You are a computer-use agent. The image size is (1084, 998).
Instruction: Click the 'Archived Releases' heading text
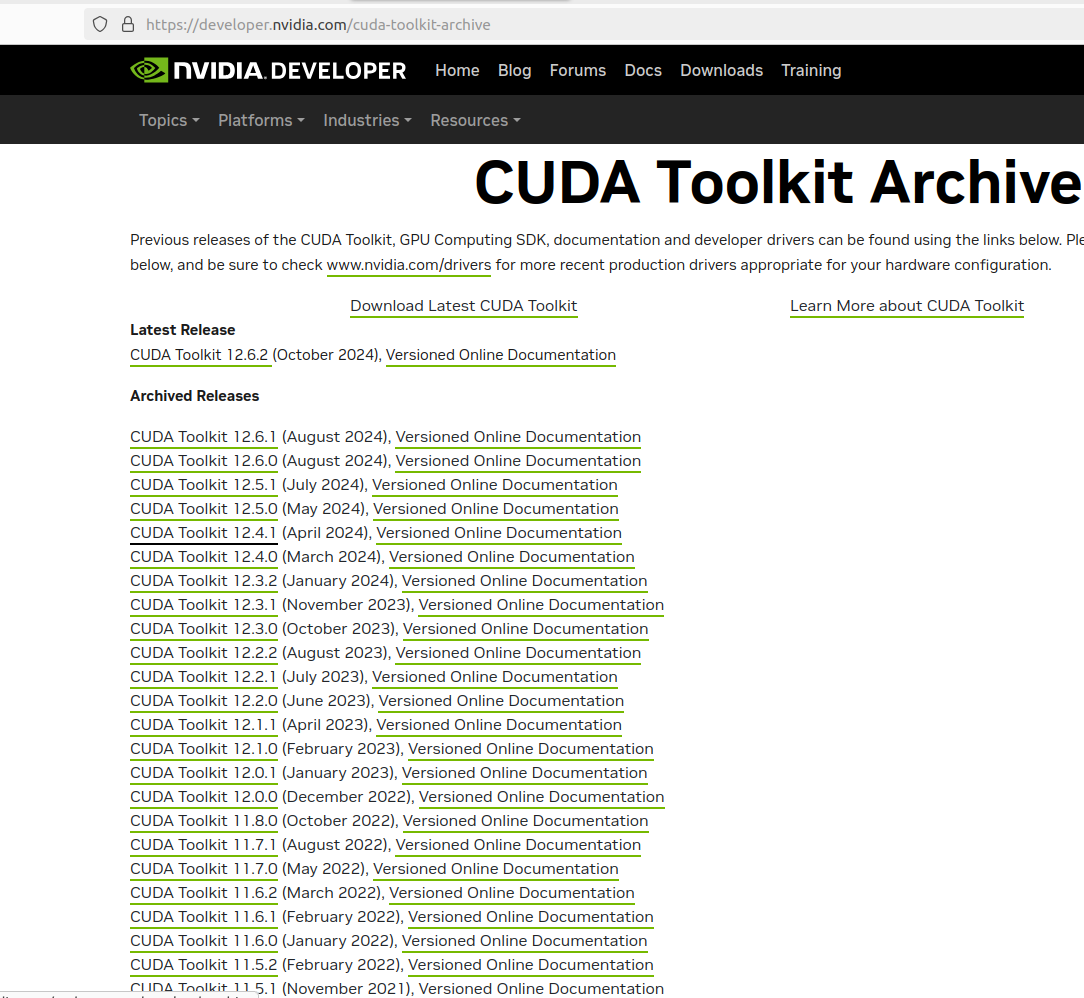pyautogui.click(x=194, y=396)
